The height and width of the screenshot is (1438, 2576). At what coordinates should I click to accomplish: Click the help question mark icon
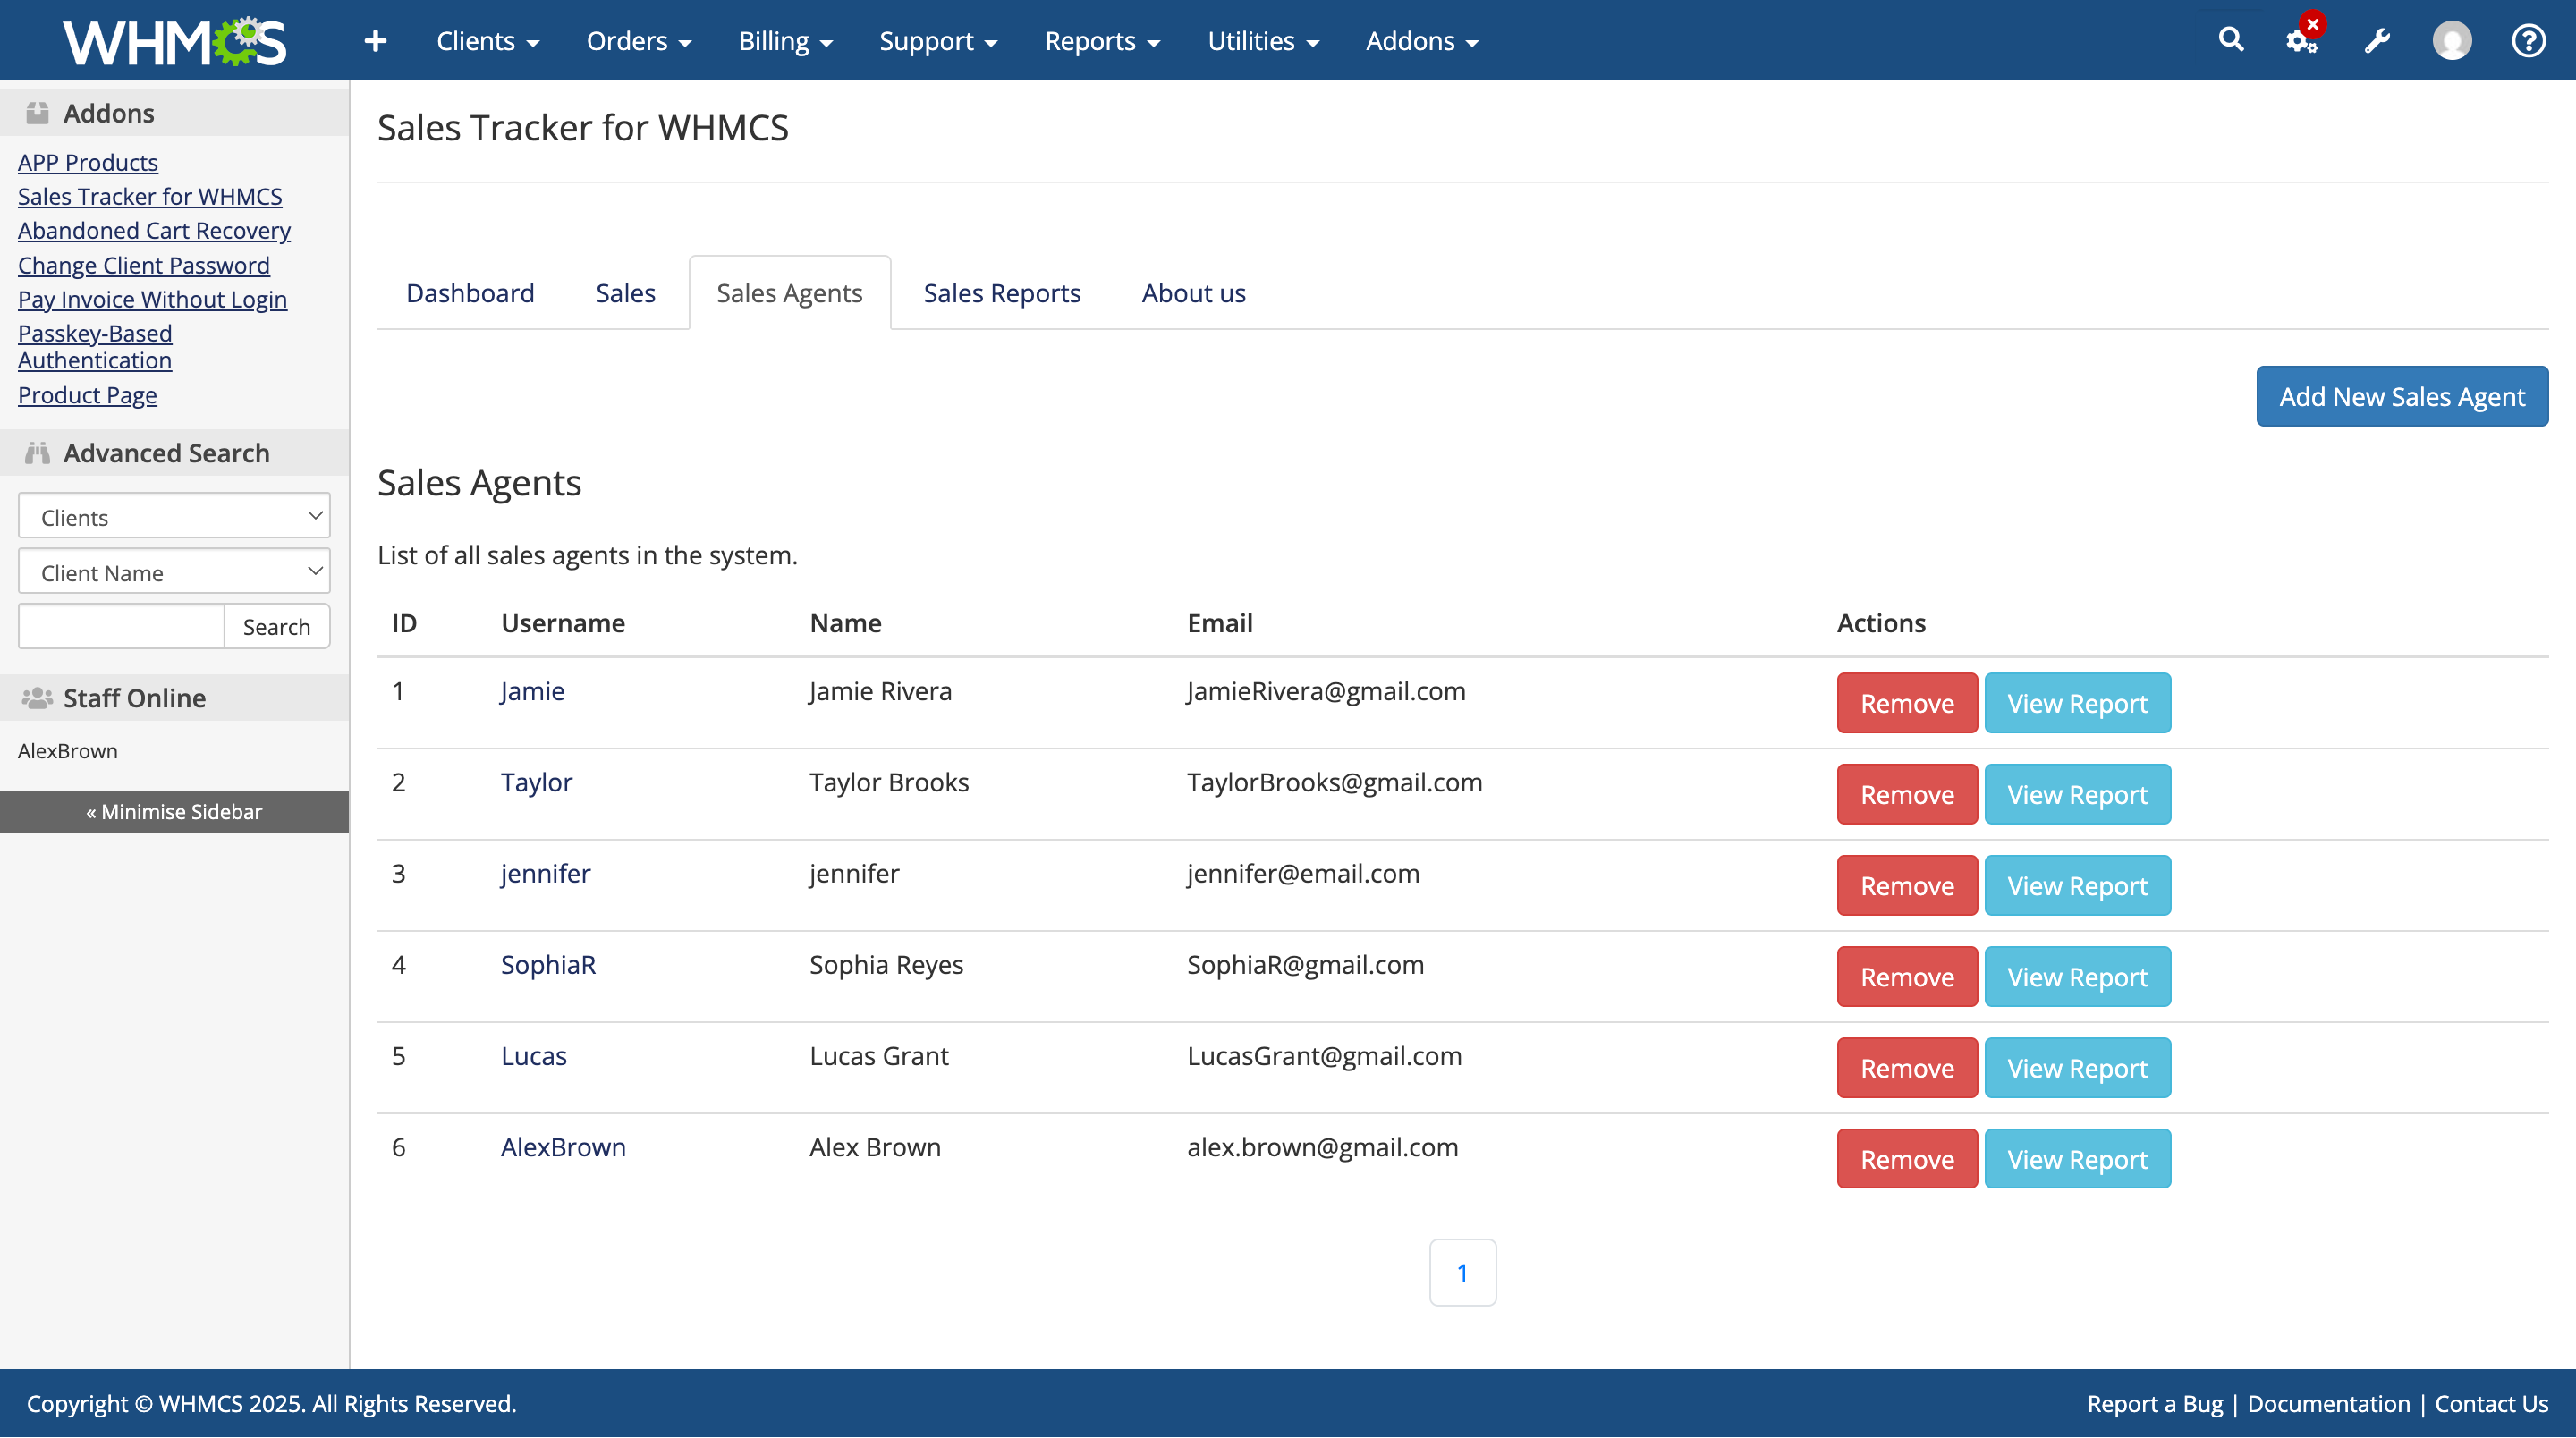2527,41
